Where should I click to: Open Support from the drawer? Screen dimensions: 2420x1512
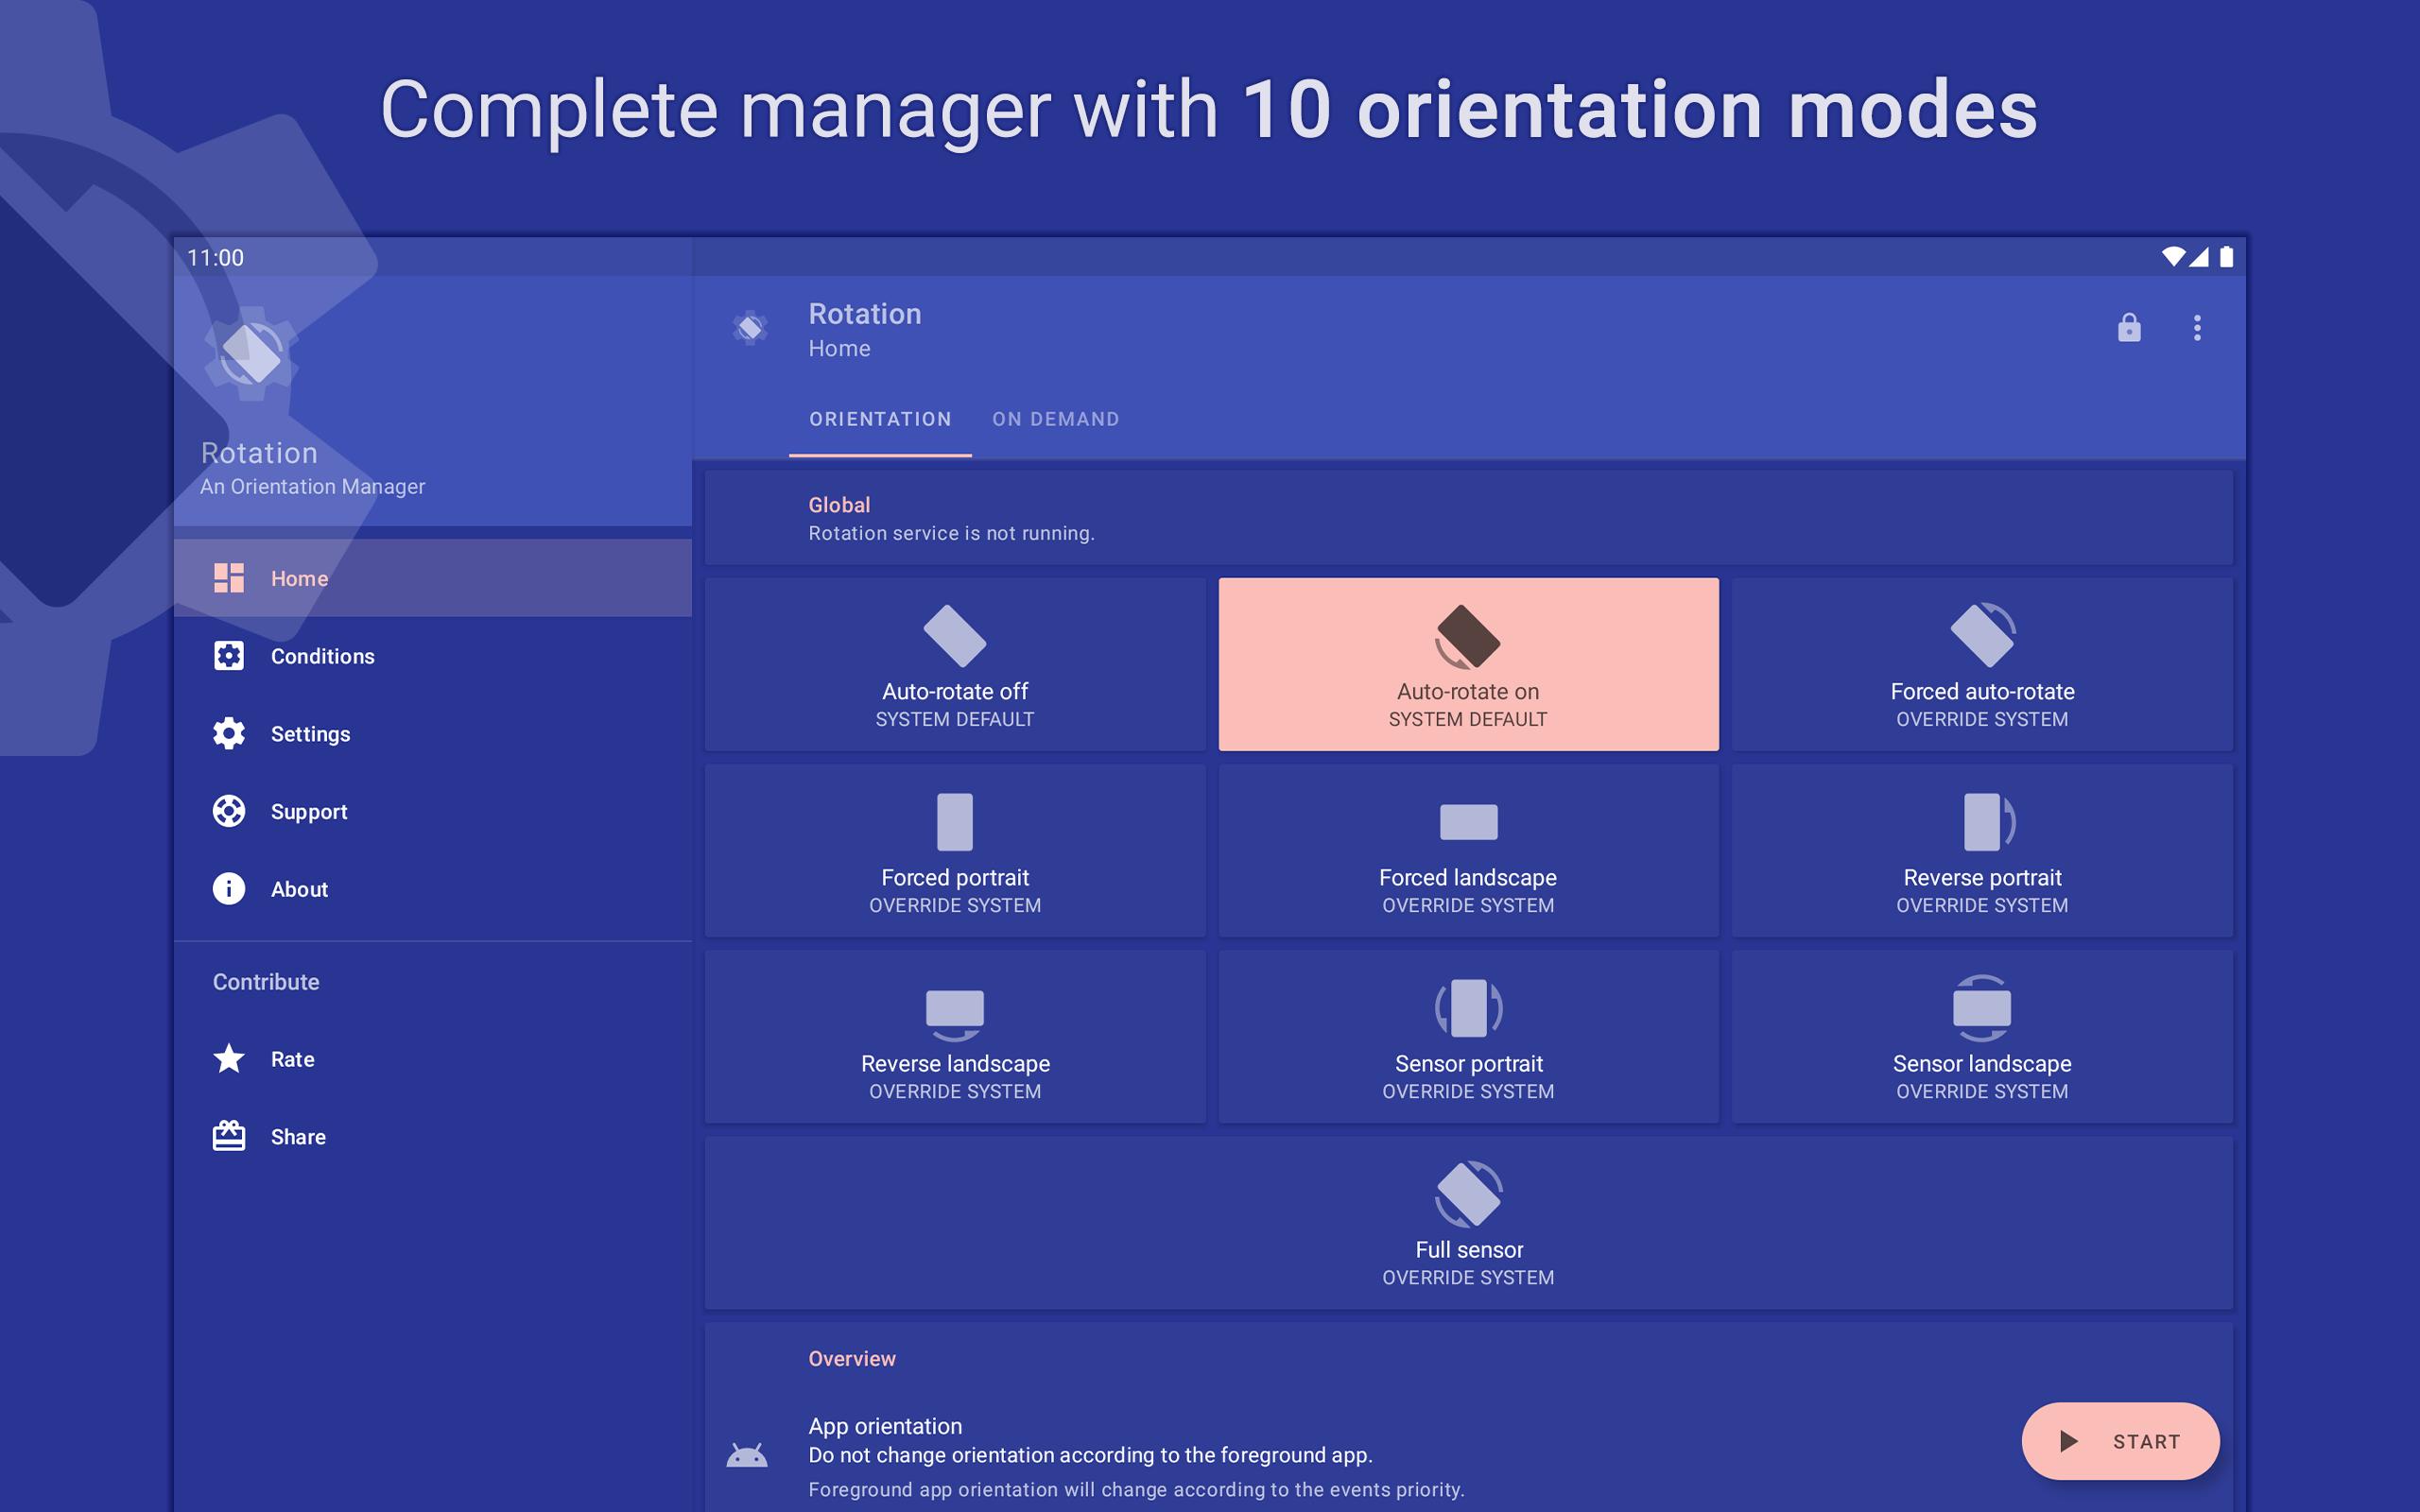point(433,811)
